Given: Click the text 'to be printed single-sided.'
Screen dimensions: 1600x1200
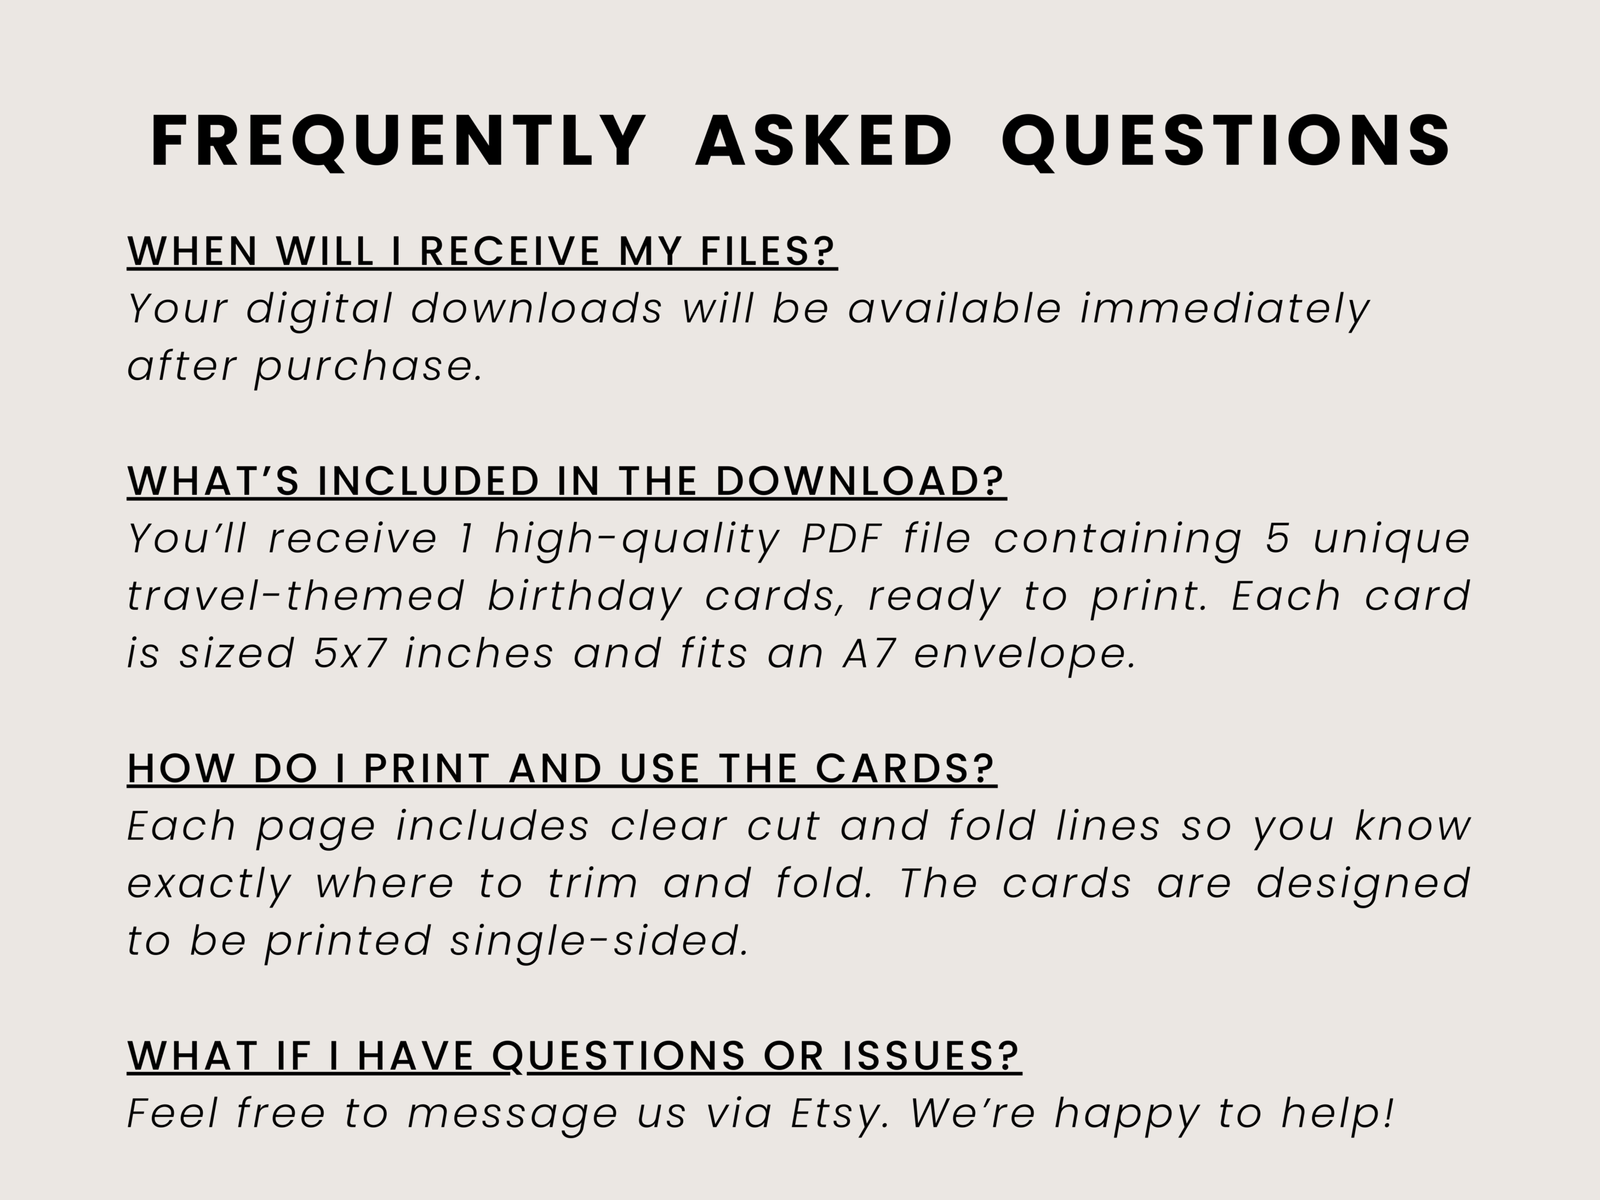Looking at the screenshot, I should (438, 941).
